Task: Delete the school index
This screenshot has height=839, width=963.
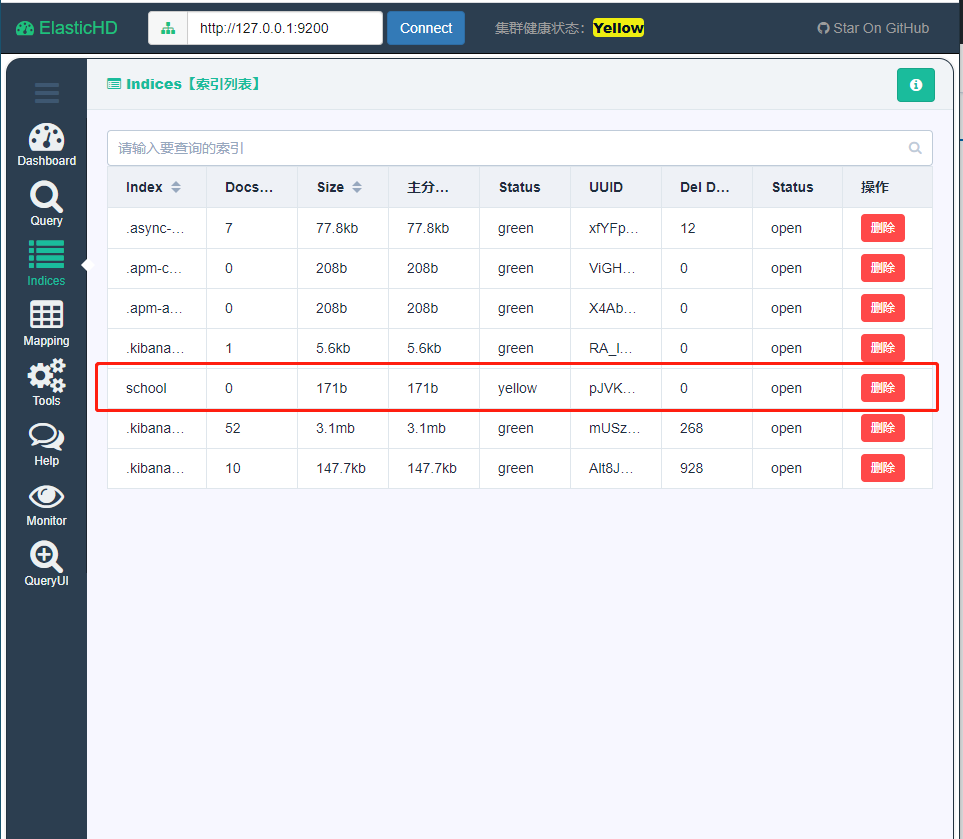Action: coord(883,388)
